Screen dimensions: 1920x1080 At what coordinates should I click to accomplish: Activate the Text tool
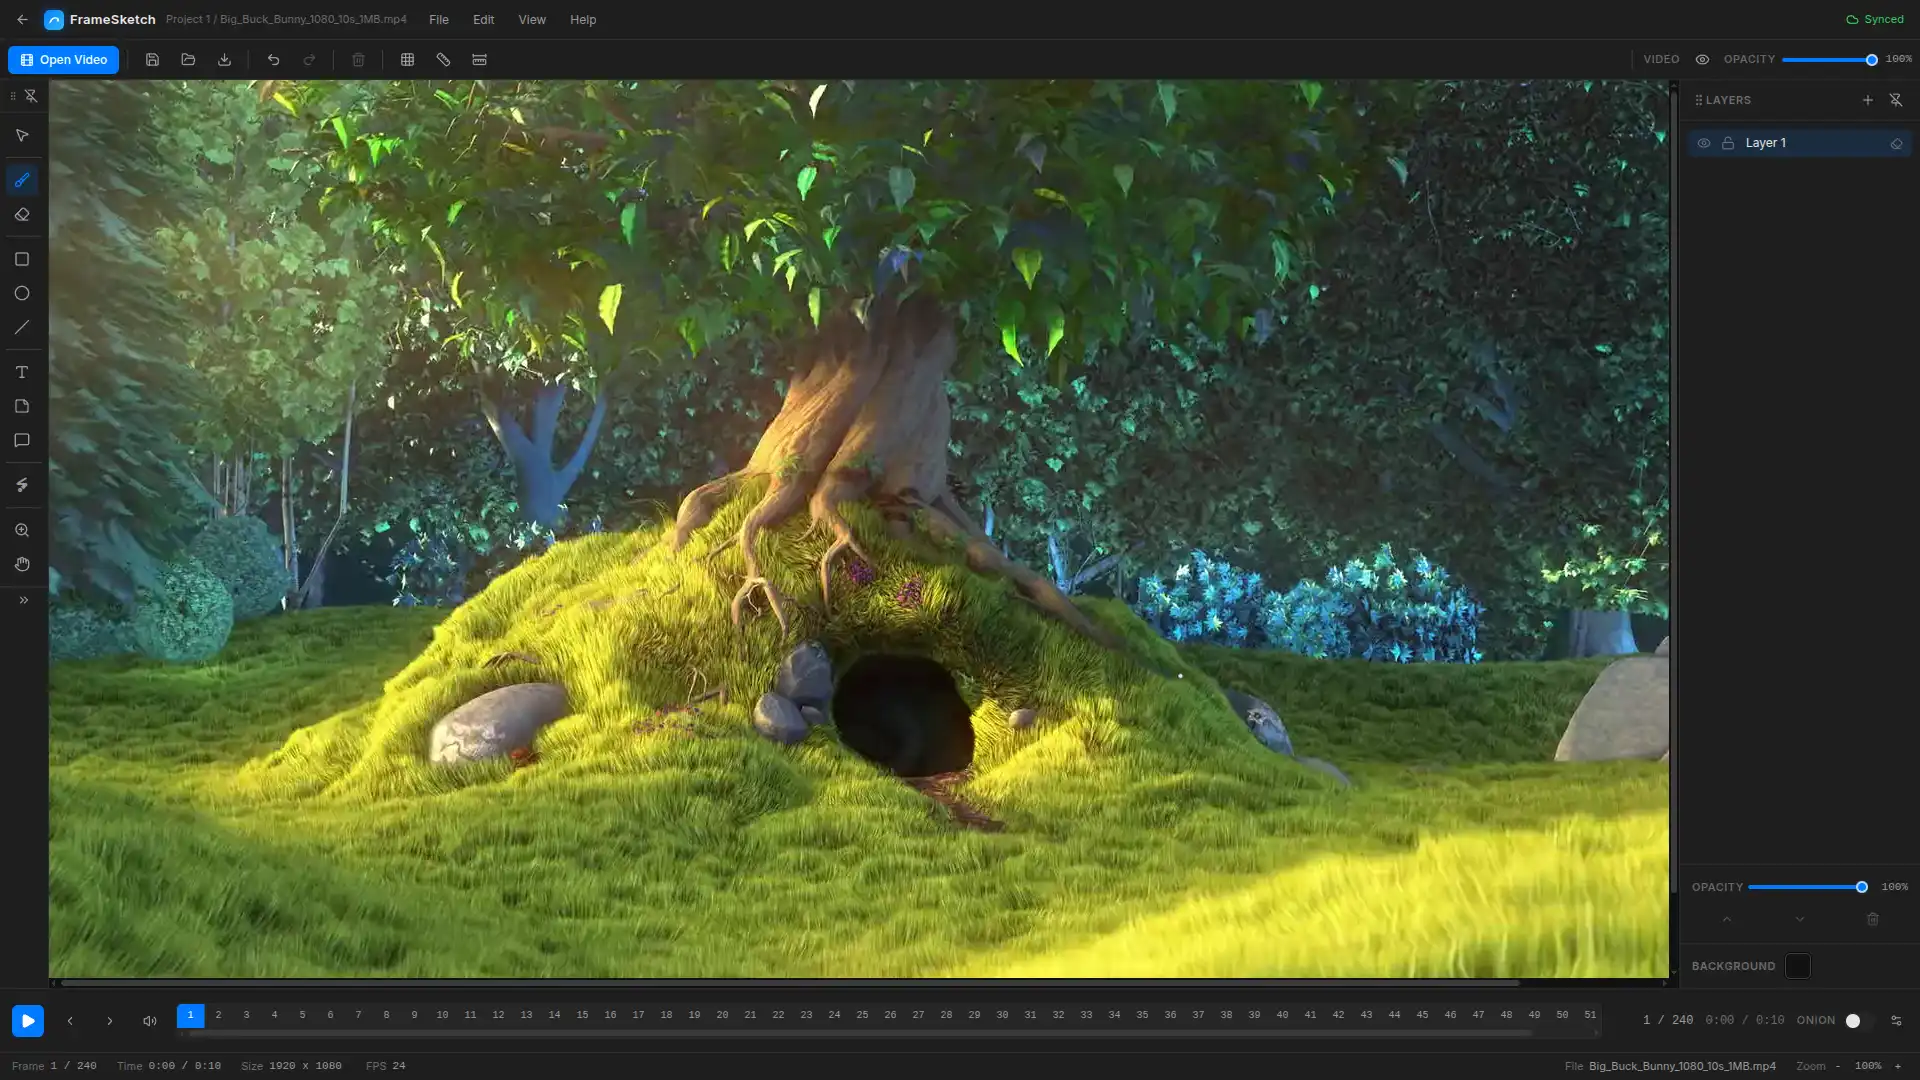pos(22,372)
